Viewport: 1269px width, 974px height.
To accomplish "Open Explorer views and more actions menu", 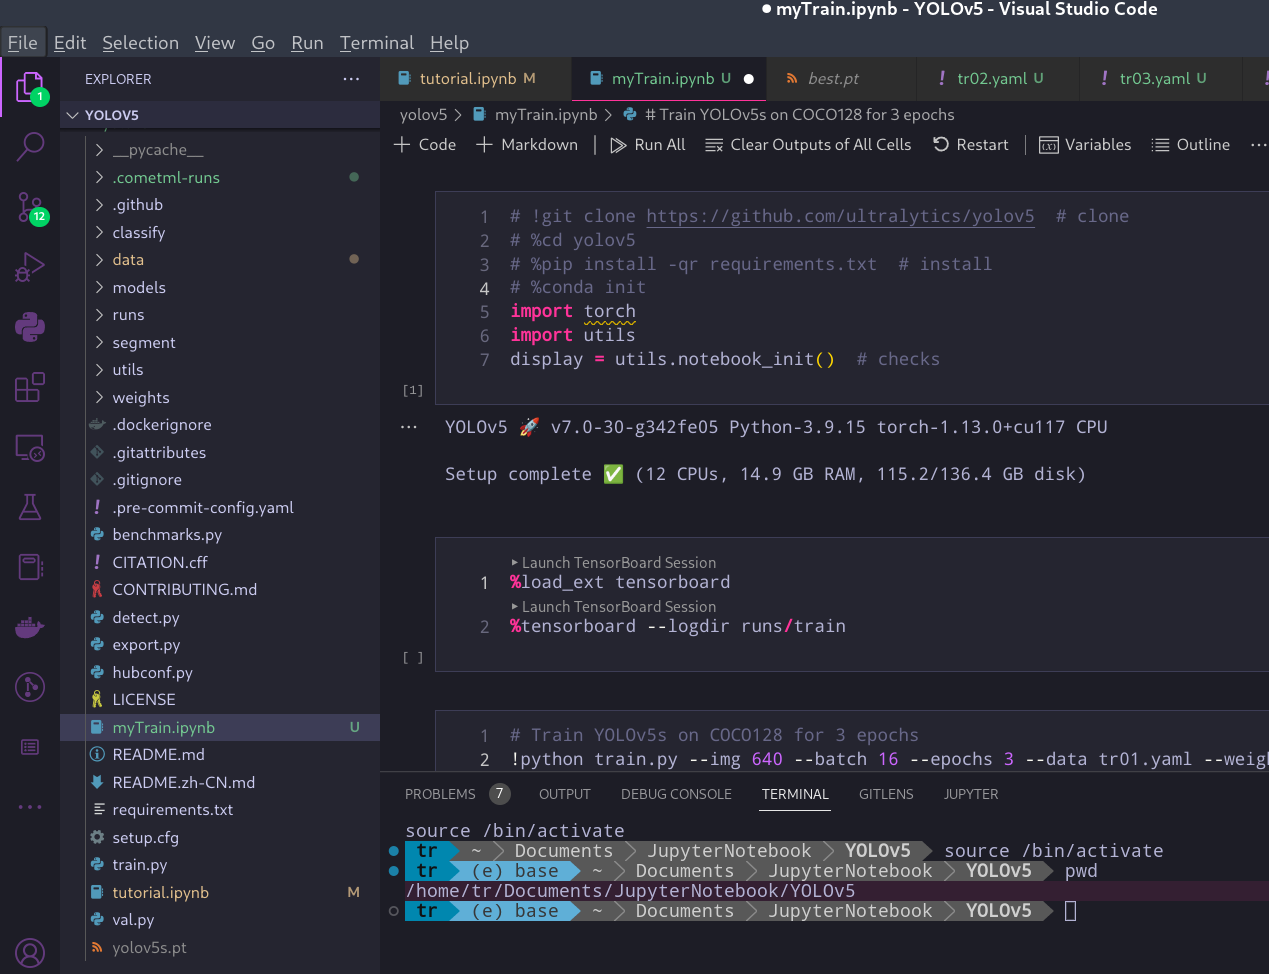I will pyautogui.click(x=351, y=79).
